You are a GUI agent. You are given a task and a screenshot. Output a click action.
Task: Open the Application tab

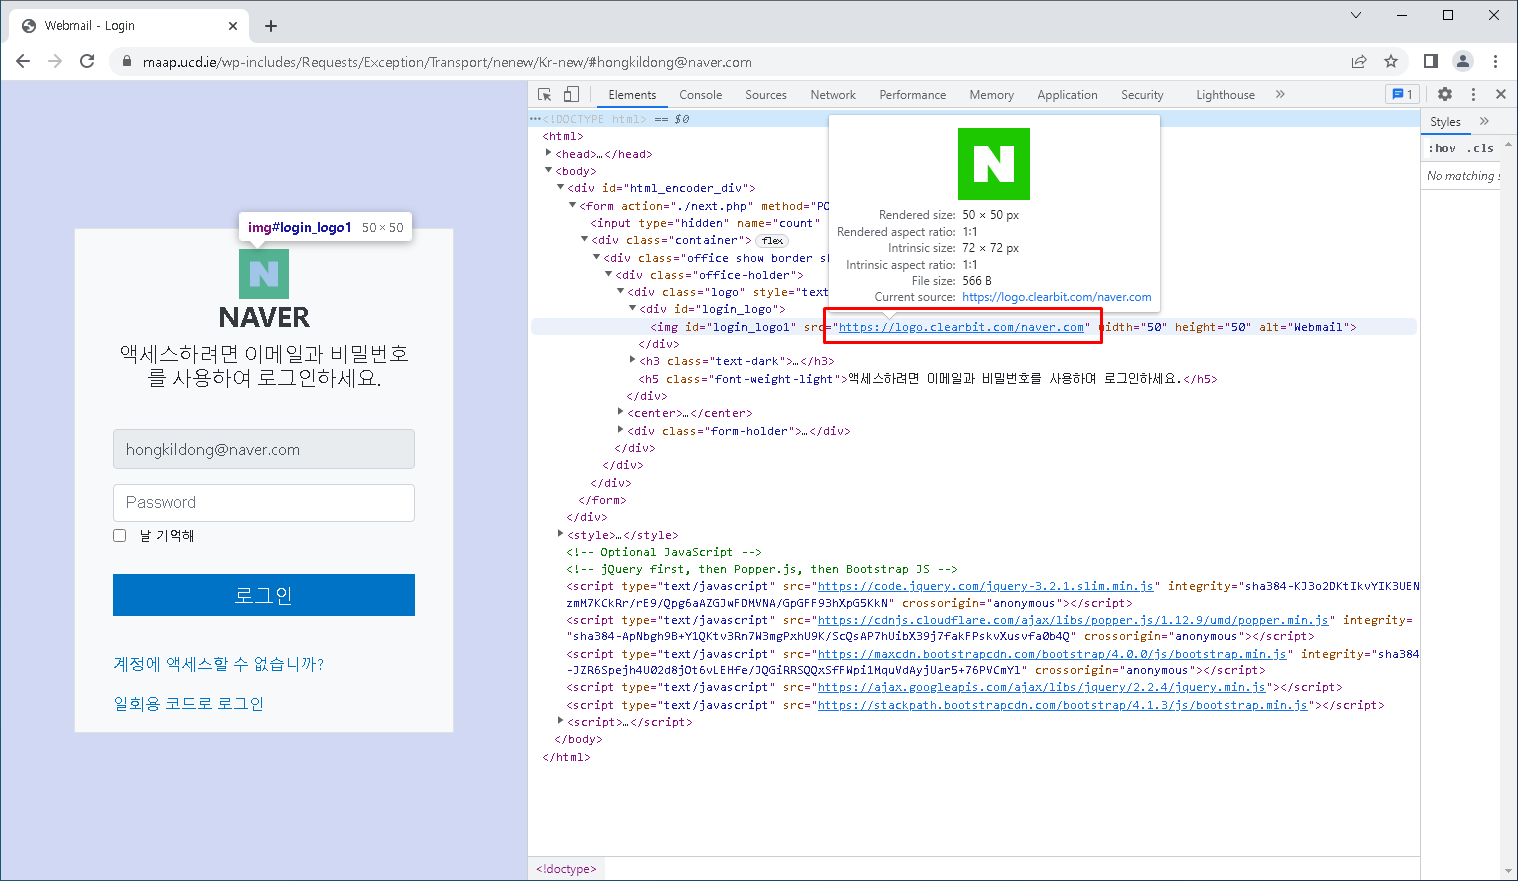tap(1067, 95)
